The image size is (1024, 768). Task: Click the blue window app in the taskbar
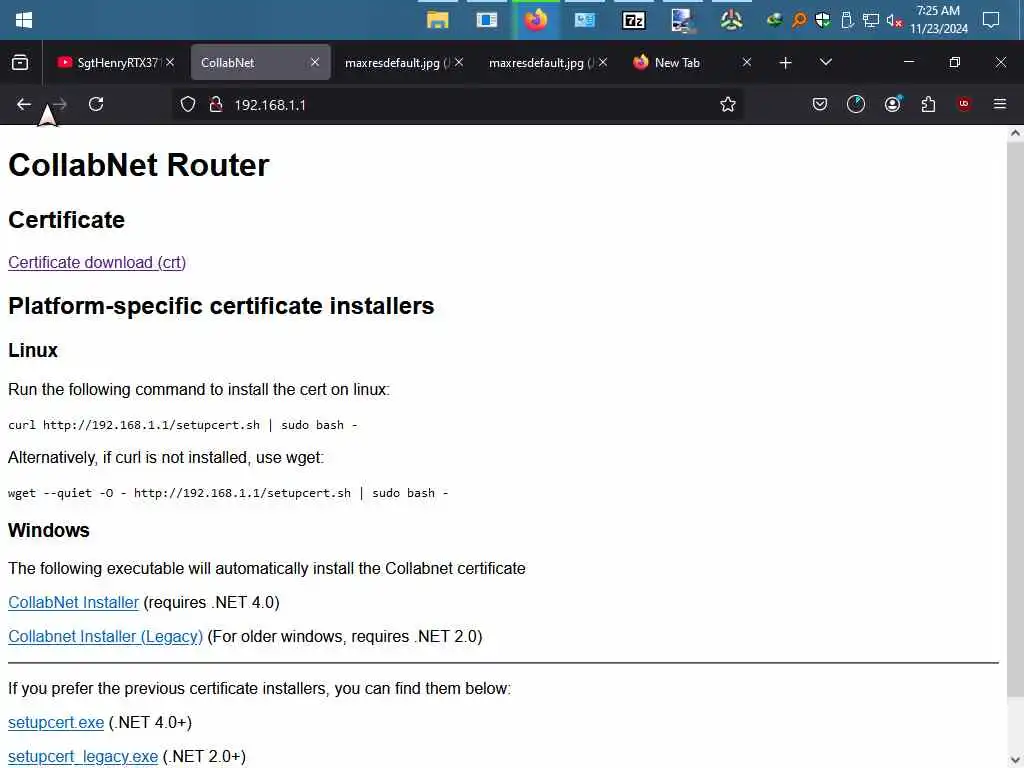click(487, 20)
